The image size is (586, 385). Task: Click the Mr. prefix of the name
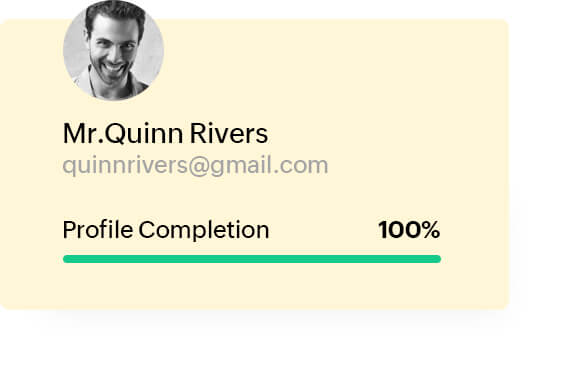tap(83, 133)
